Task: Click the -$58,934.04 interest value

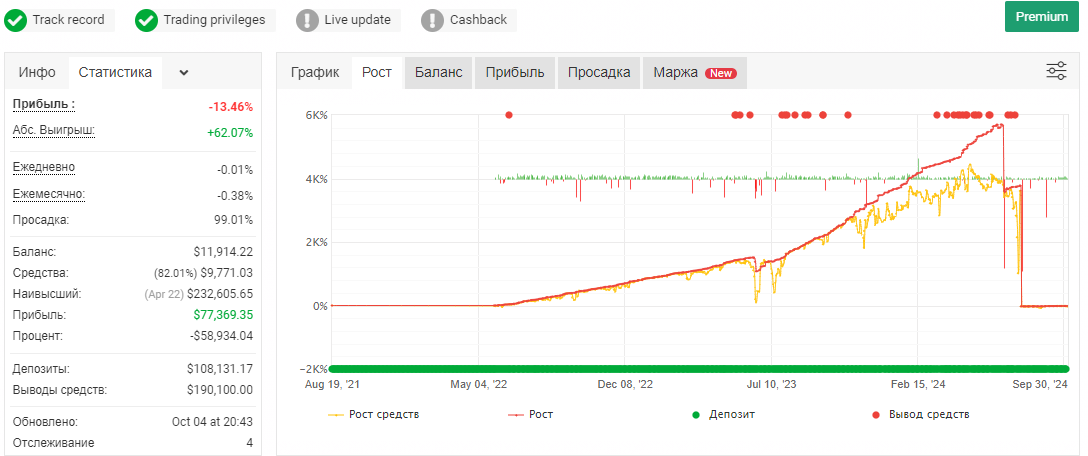Action: tap(222, 336)
